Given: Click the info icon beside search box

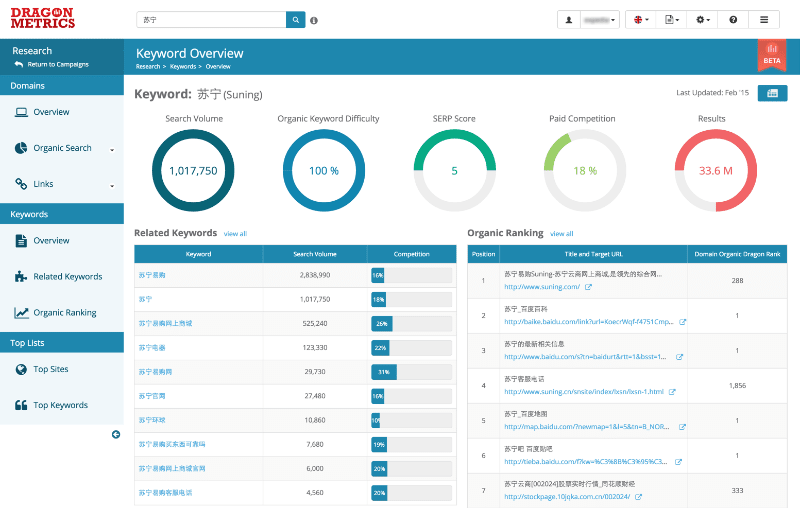Looking at the screenshot, I should 314,20.
